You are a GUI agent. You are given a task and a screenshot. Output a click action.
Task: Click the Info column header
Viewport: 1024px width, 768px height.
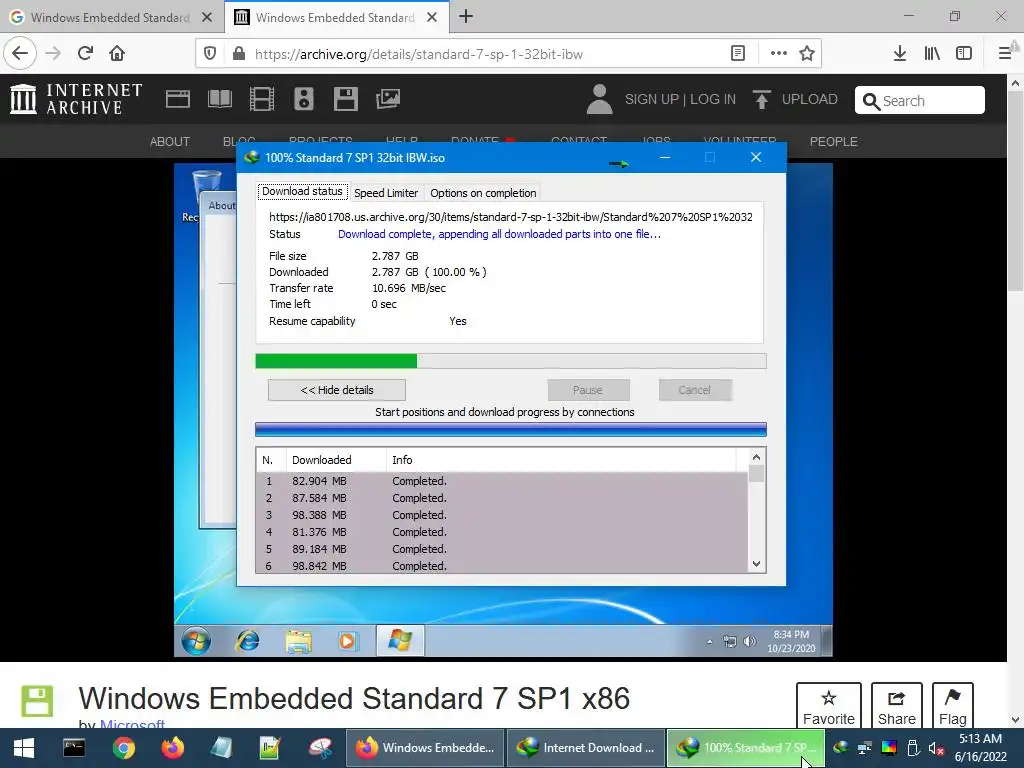562,460
